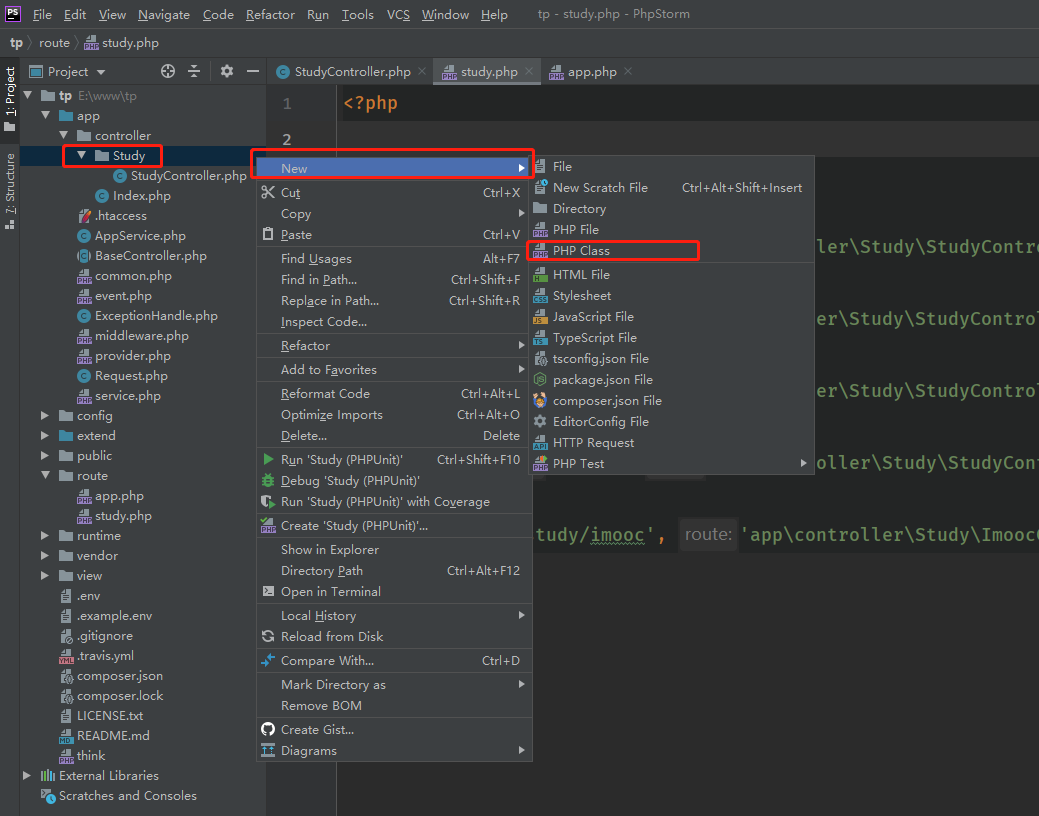The width and height of the screenshot is (1039, 816).
Task: Click the package.json File node icon
Action: tap(541, 380)
